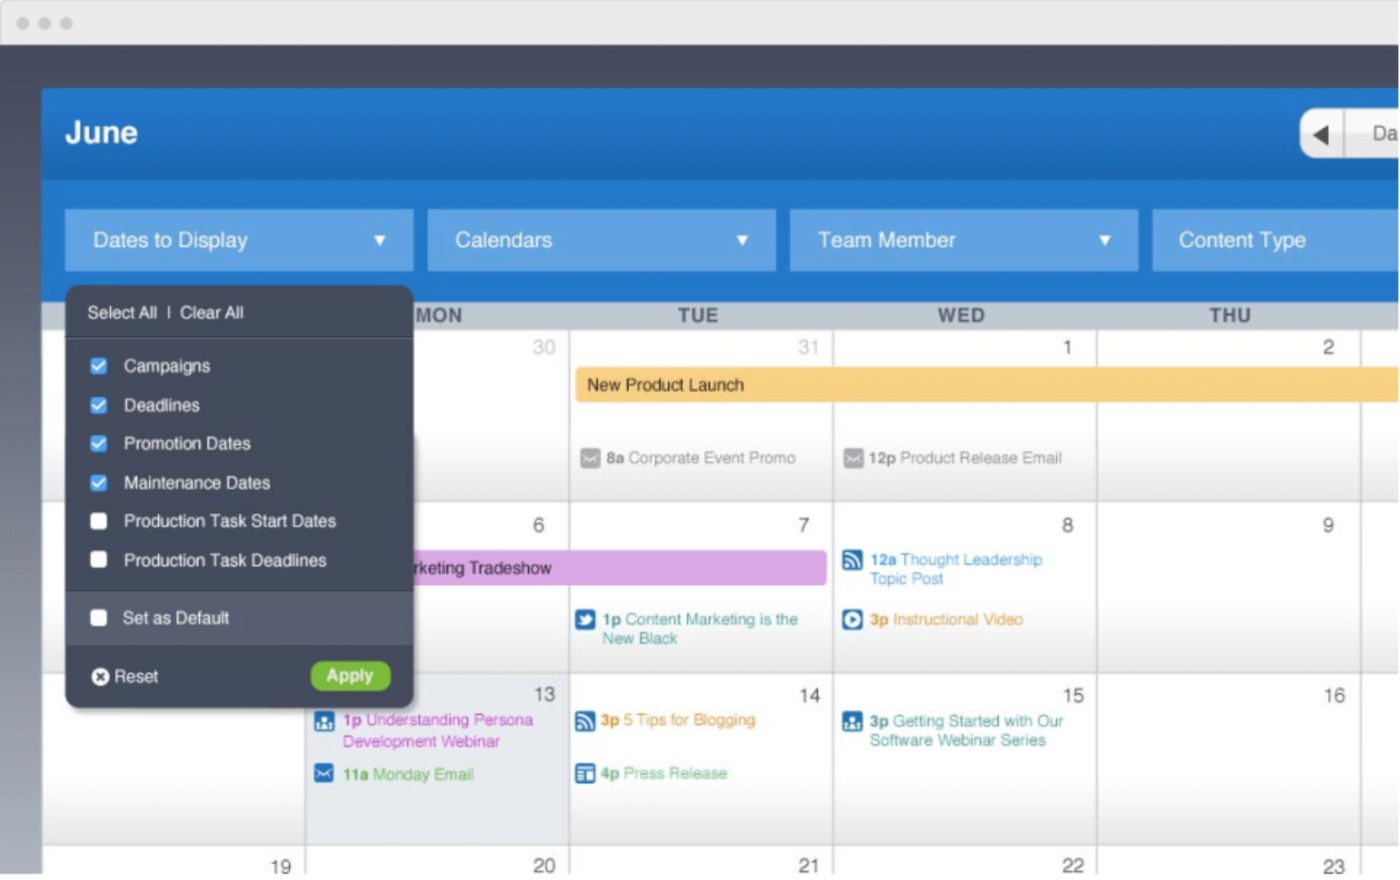The width and height of the screenshot is (1400, 880).
Task: Select the webinar icon on Understanding Persona Development Webinar
Action: (x=322, y=720)
